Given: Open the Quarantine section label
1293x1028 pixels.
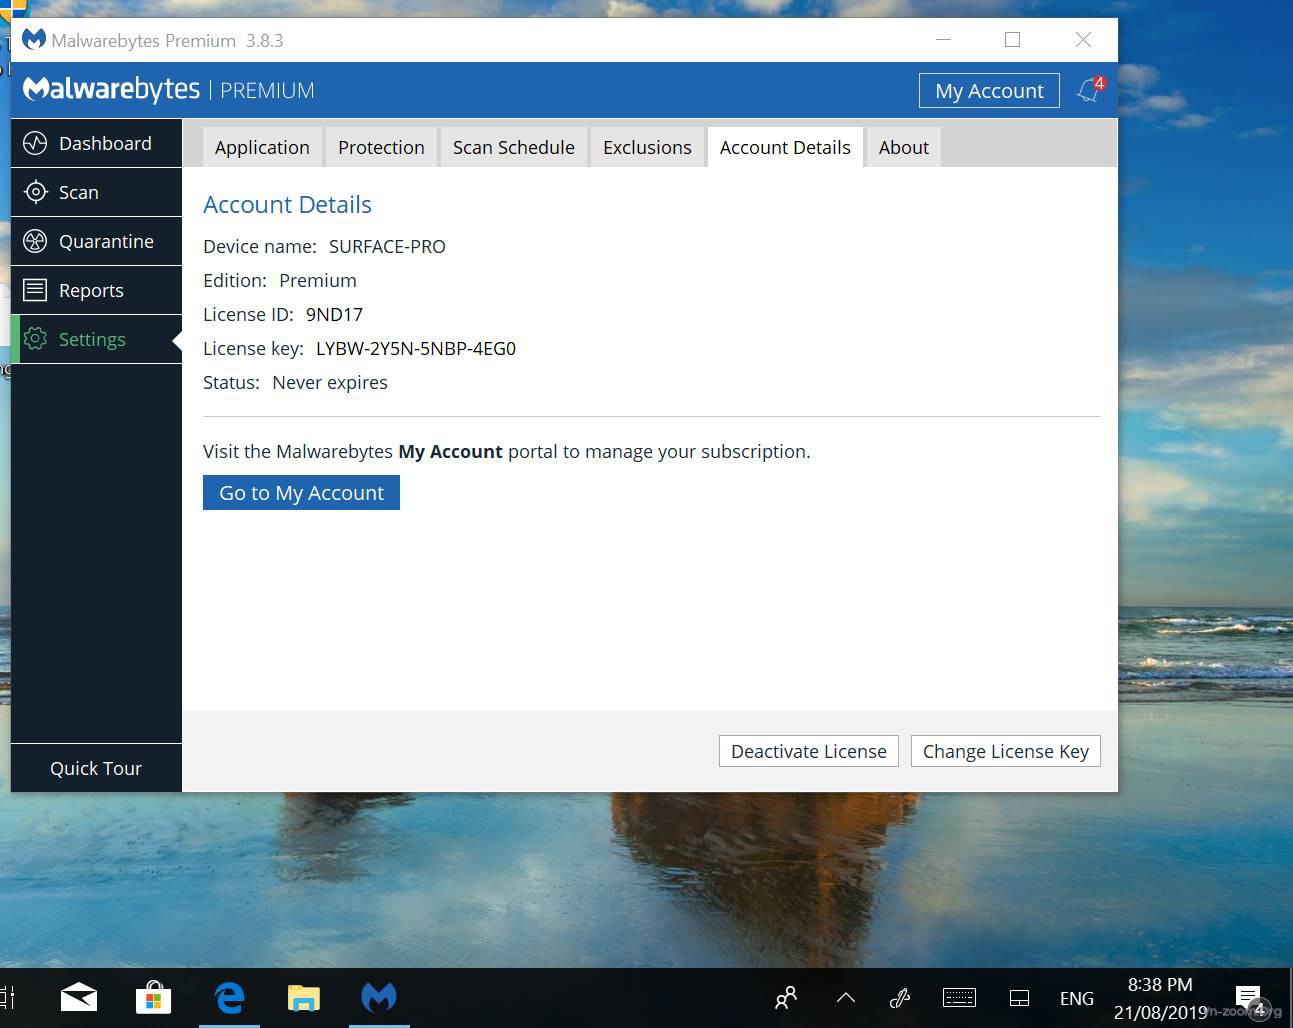Looking at the screenshot, I should pos(106,241).
